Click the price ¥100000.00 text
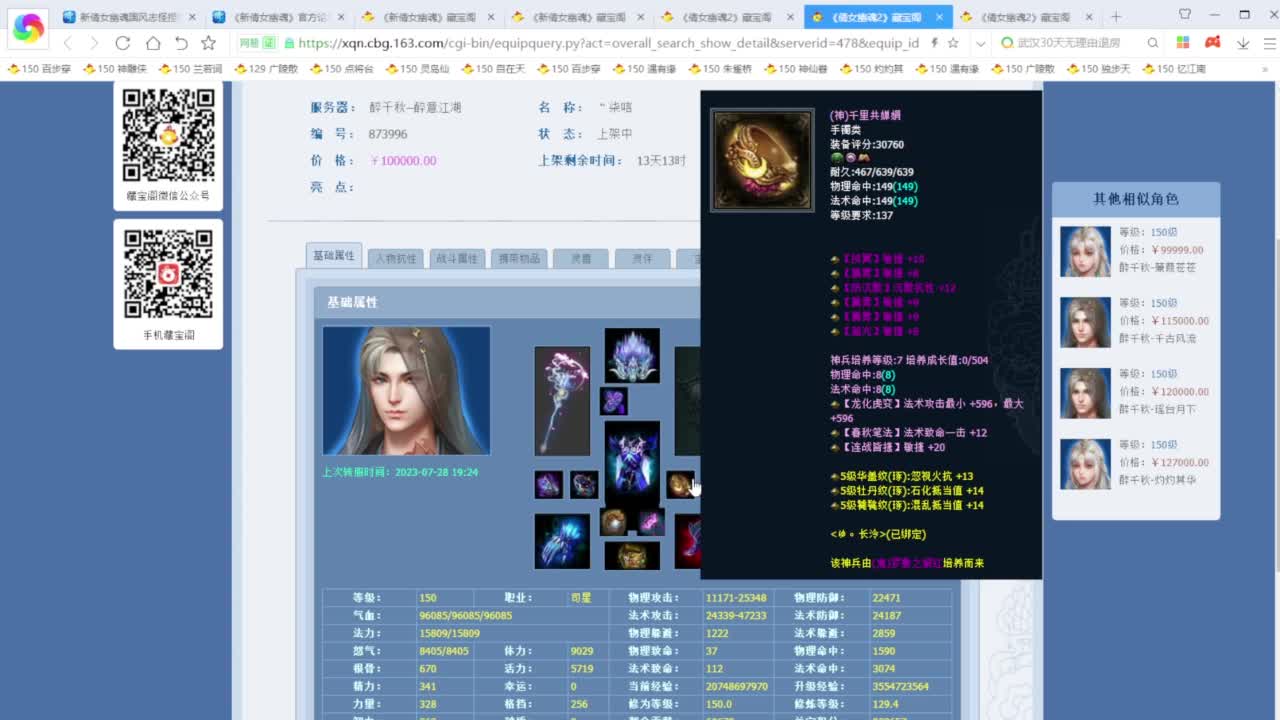Image resolution: width=1280 pixels, height=720 pixels. coord(403,160)
